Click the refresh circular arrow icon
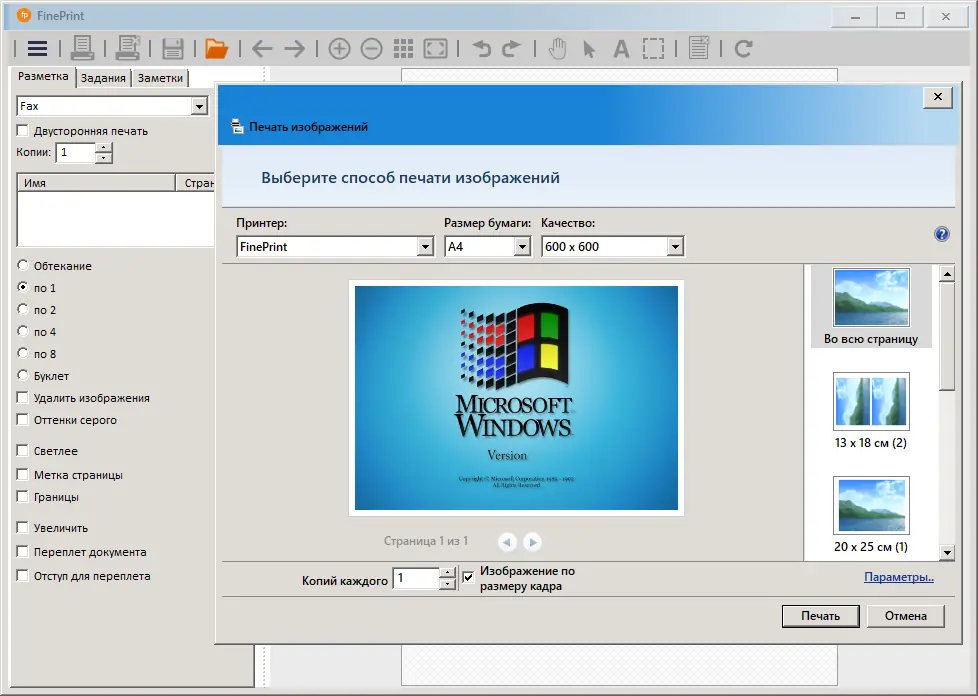Viewport: 978px width, 696px height. [x=743, y=49]
